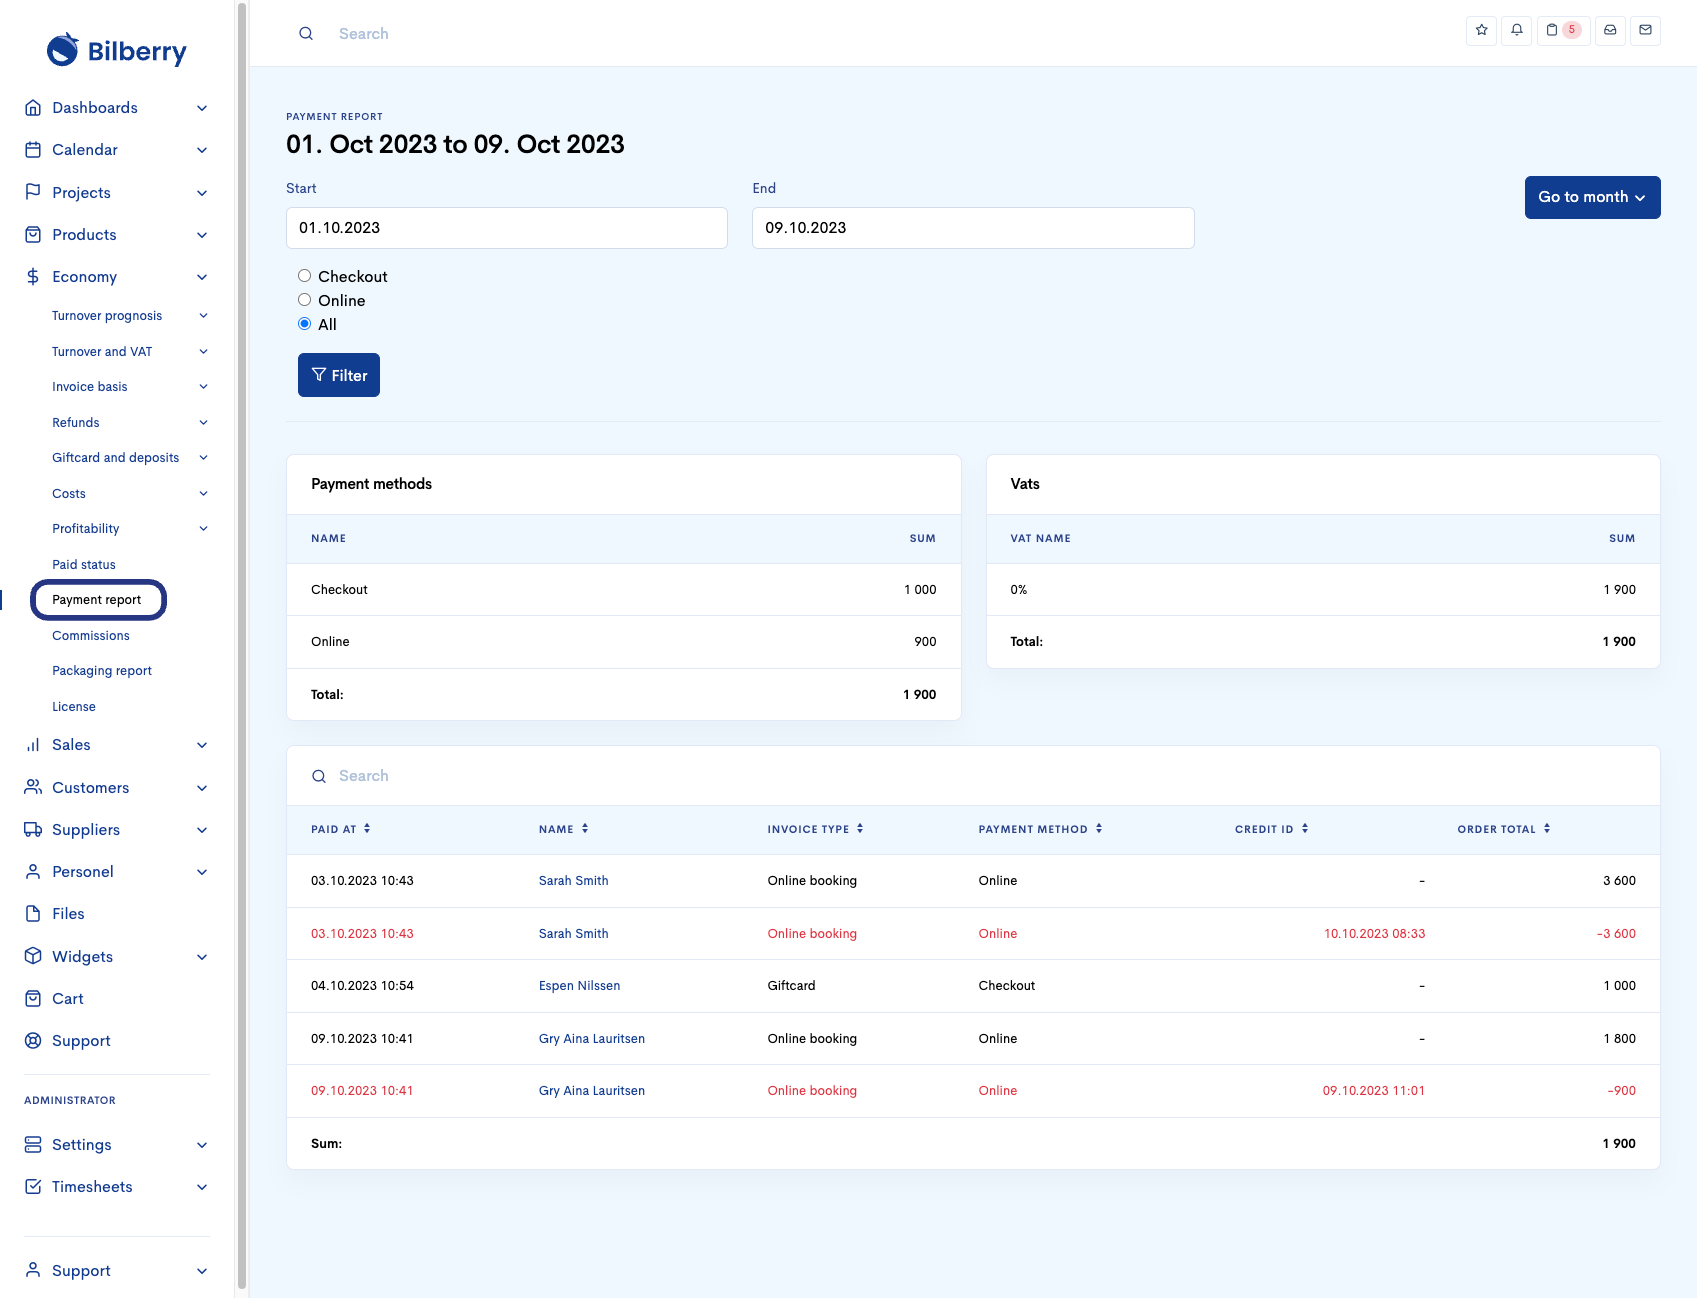
Task: Select the Online radio button
Action: [304, 300]
